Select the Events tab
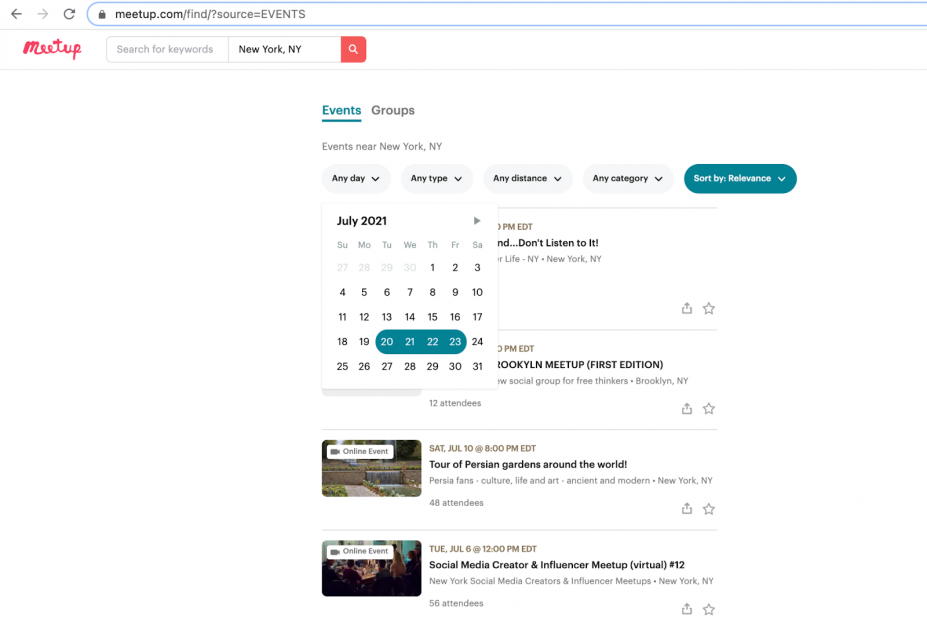This screenshot has height=630, width=927. pyautogui.click(x=341, y=110)
